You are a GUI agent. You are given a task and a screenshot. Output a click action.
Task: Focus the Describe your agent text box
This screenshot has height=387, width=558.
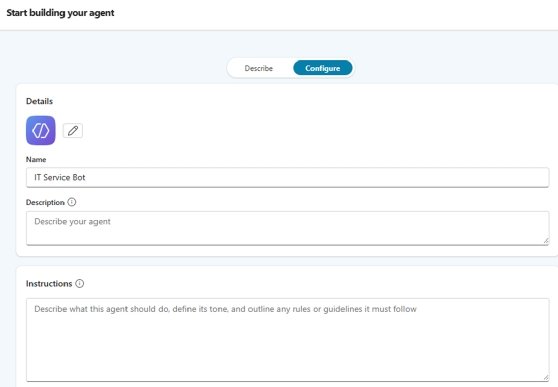[x=288, y=228]
